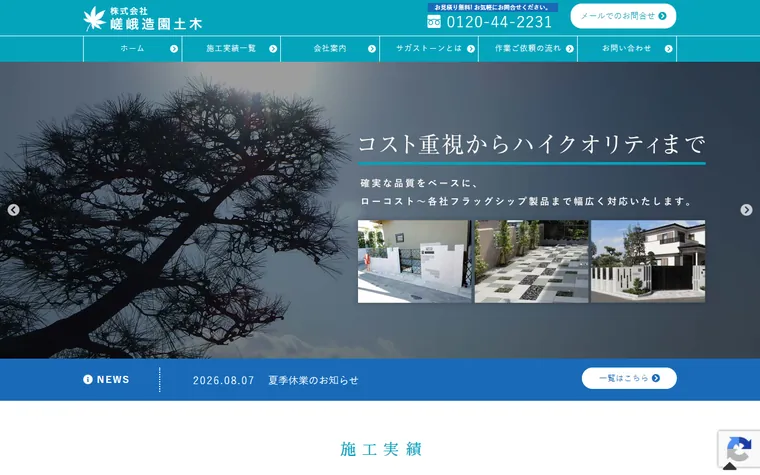Open the お問い合わせ menu item
The width and height of the screenshot is (760, 475).
(627, 48)
